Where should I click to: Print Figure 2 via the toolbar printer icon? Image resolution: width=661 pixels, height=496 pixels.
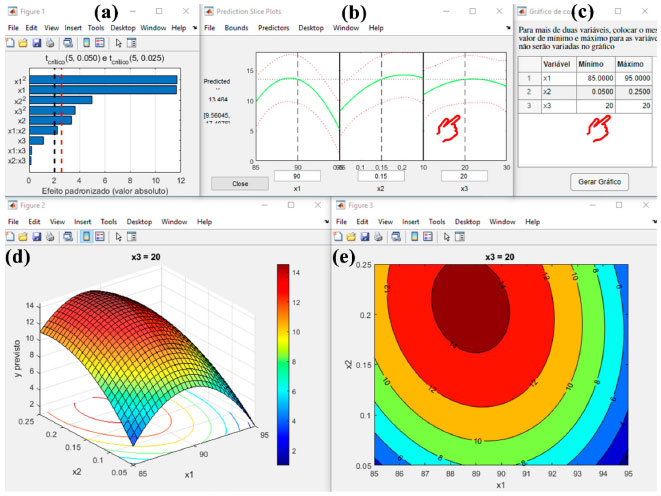coord(50,236)
